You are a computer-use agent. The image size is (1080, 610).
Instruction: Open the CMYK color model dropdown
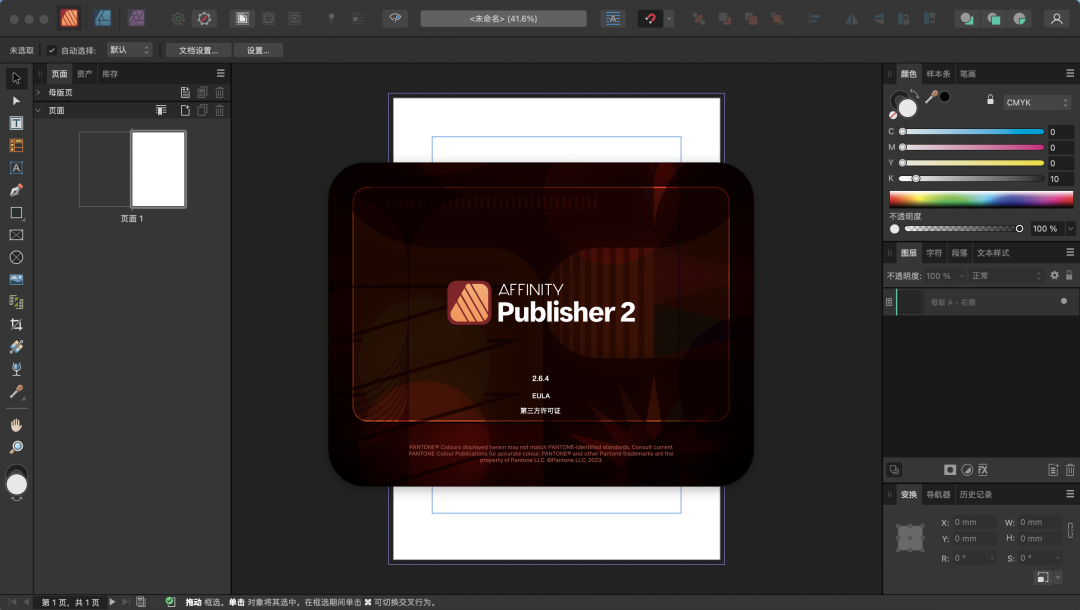(x=1037, y=102)
